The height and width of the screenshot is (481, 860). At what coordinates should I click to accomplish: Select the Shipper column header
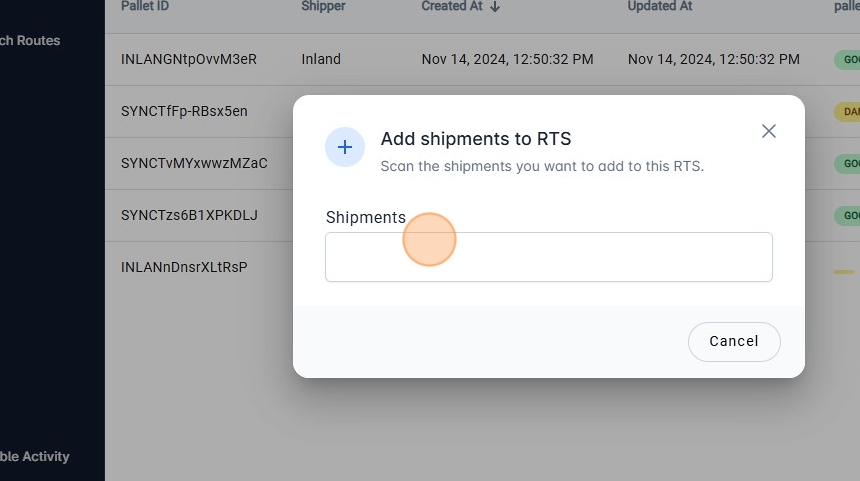pos(323,6)
